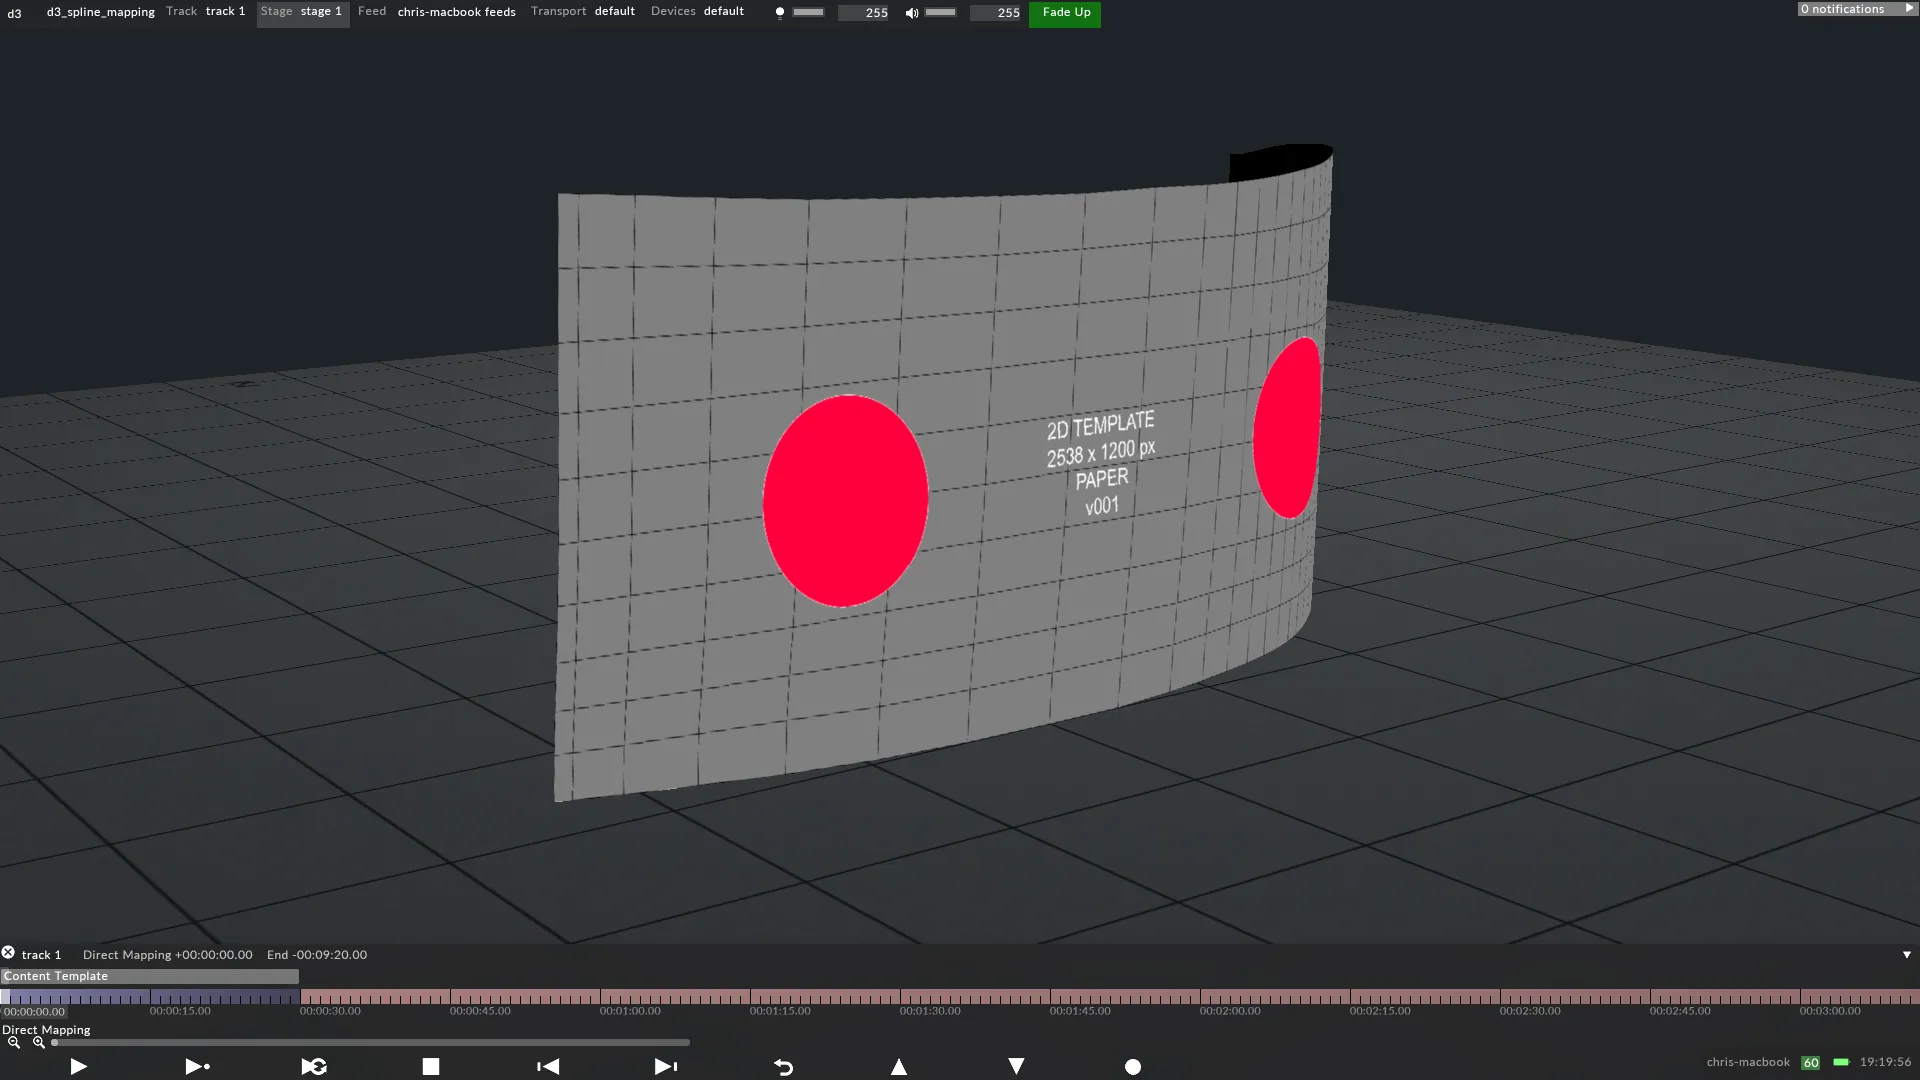The width and height of the screenshot is (1920, 1080).
Task: Select the loop play icon
Action: pyautogui.click(x=313, y=1066)
